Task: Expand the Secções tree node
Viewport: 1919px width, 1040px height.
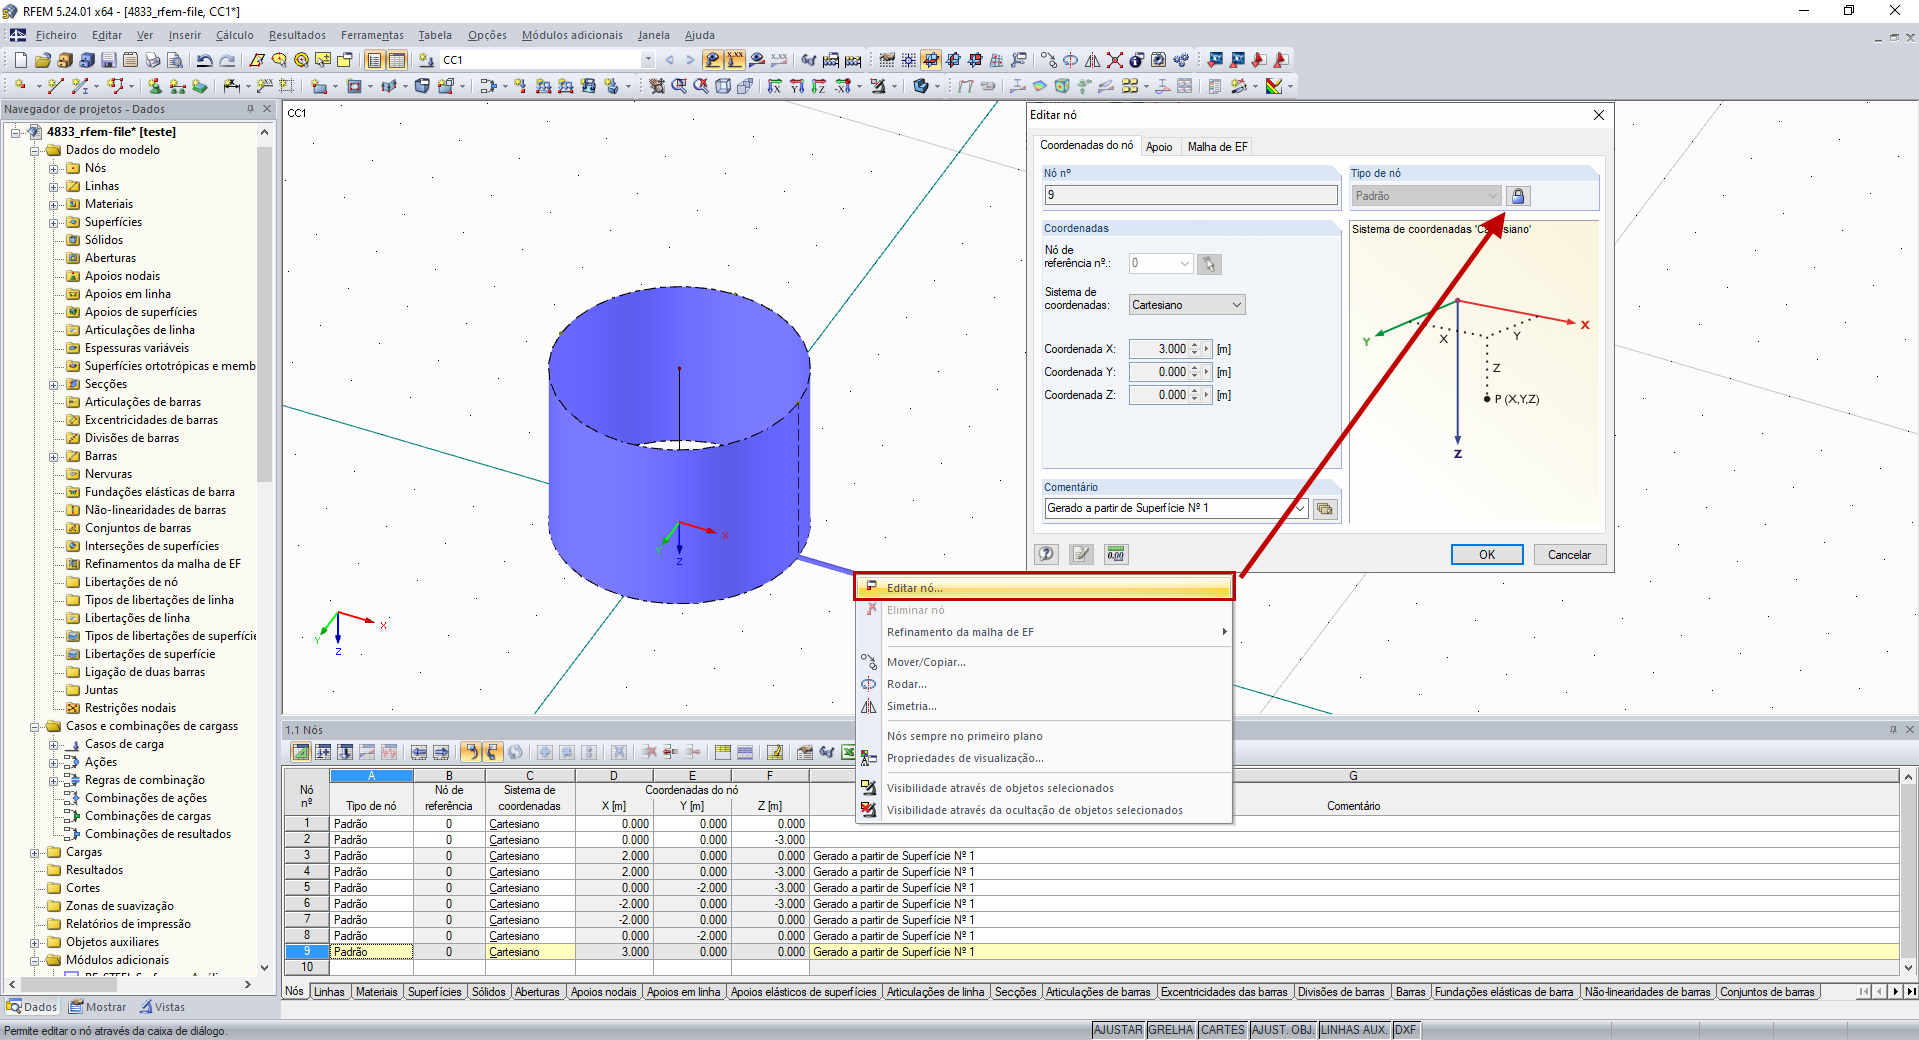Action: [x=54, y=384]
